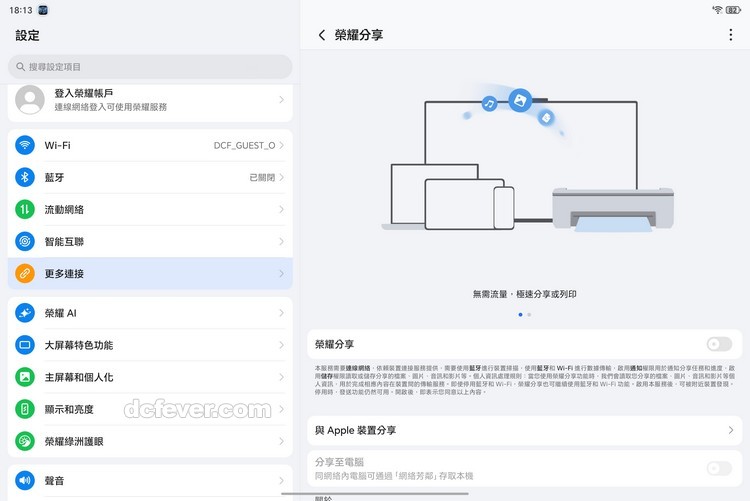Tap the 聲音 speaker icon

[x=25, y=480]
